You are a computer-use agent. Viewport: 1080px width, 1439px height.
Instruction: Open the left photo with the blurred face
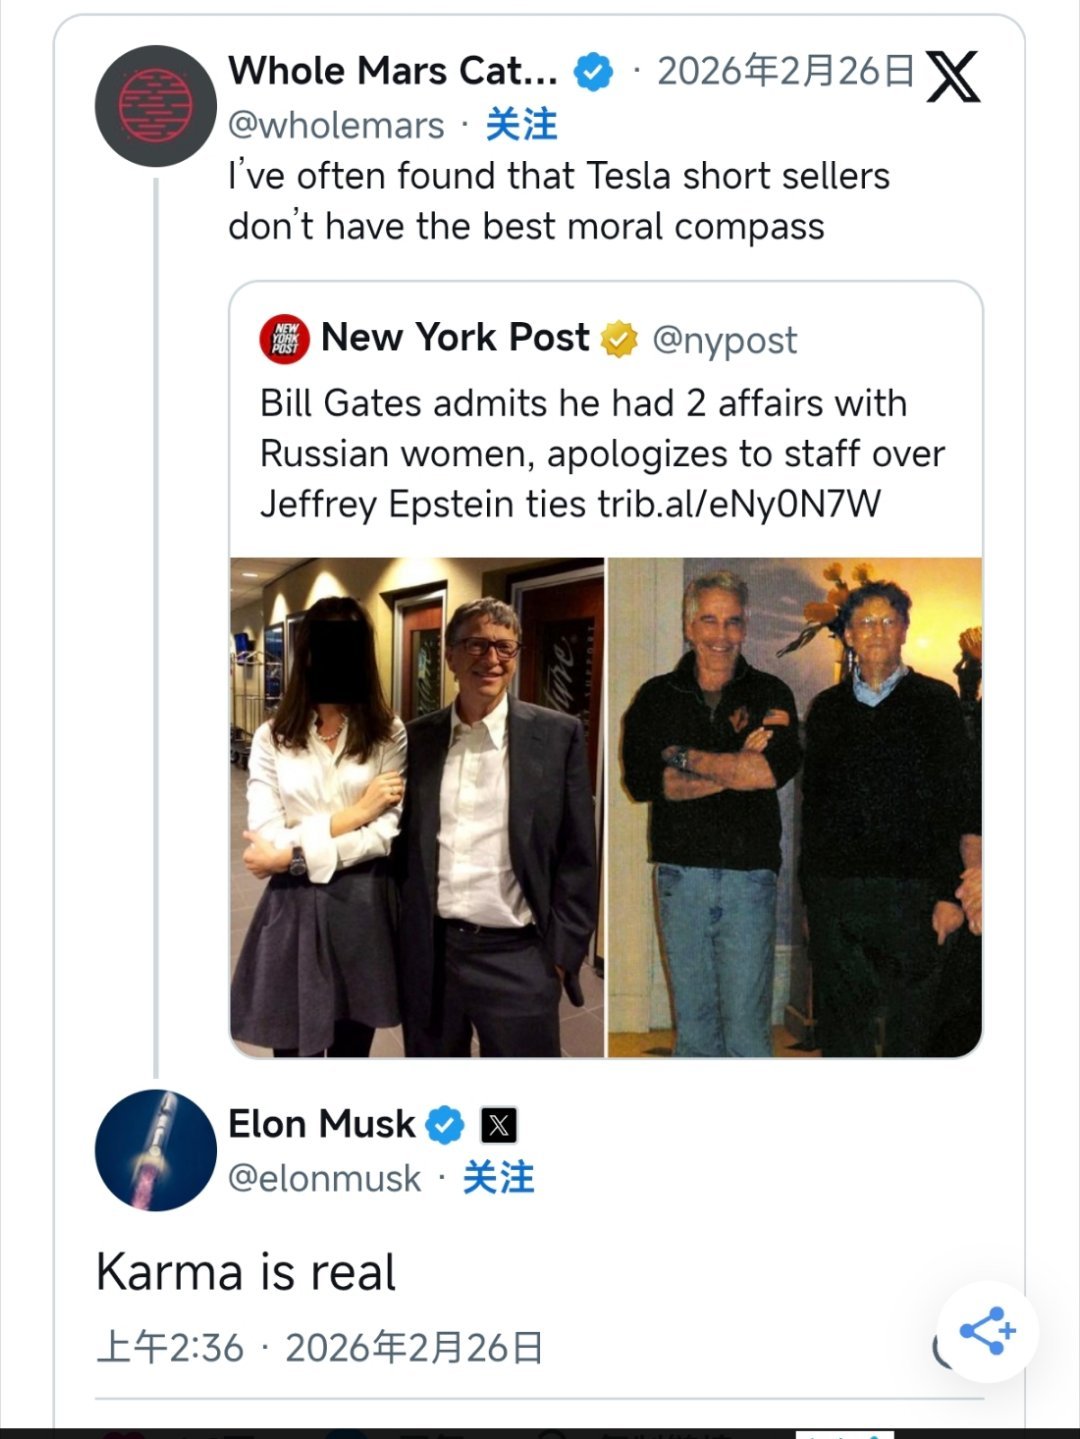pos(417,807)
